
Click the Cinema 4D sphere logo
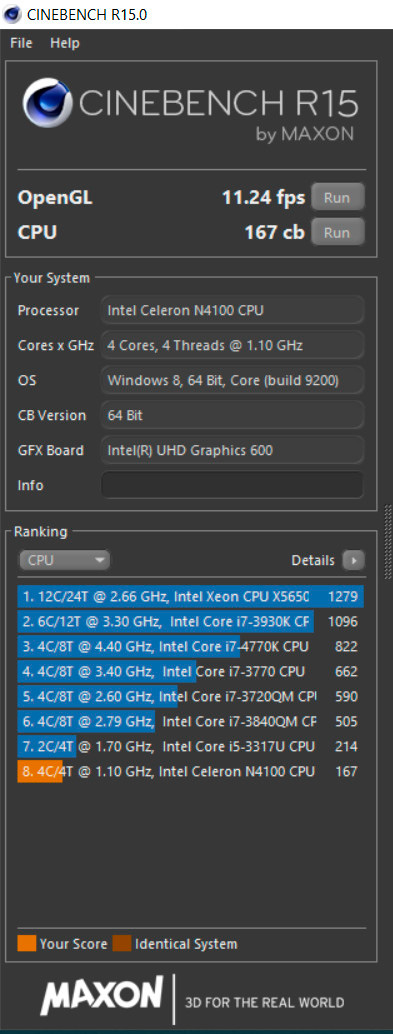point(48,103)
